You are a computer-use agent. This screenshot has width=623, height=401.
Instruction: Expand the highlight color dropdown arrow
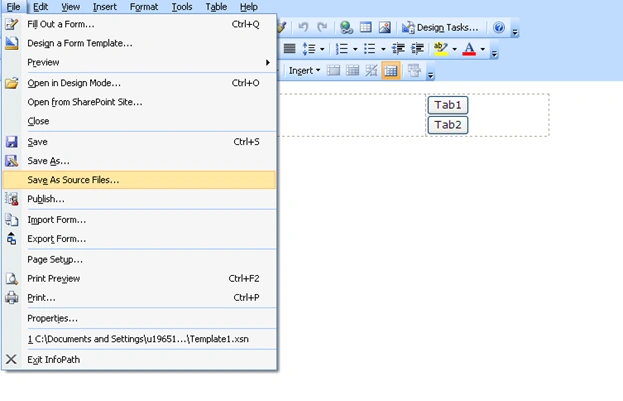tap(455, 49)
